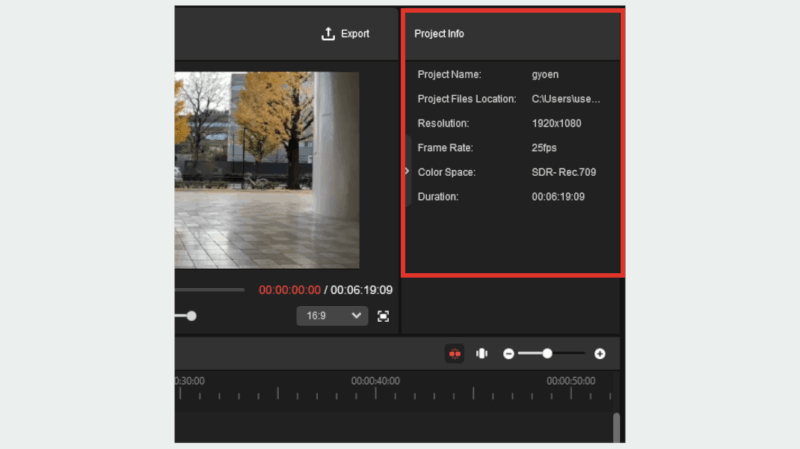This screenshot has height=449, width=800.
Task: Click the preview playback slider handle
Action: coord(191,316)
